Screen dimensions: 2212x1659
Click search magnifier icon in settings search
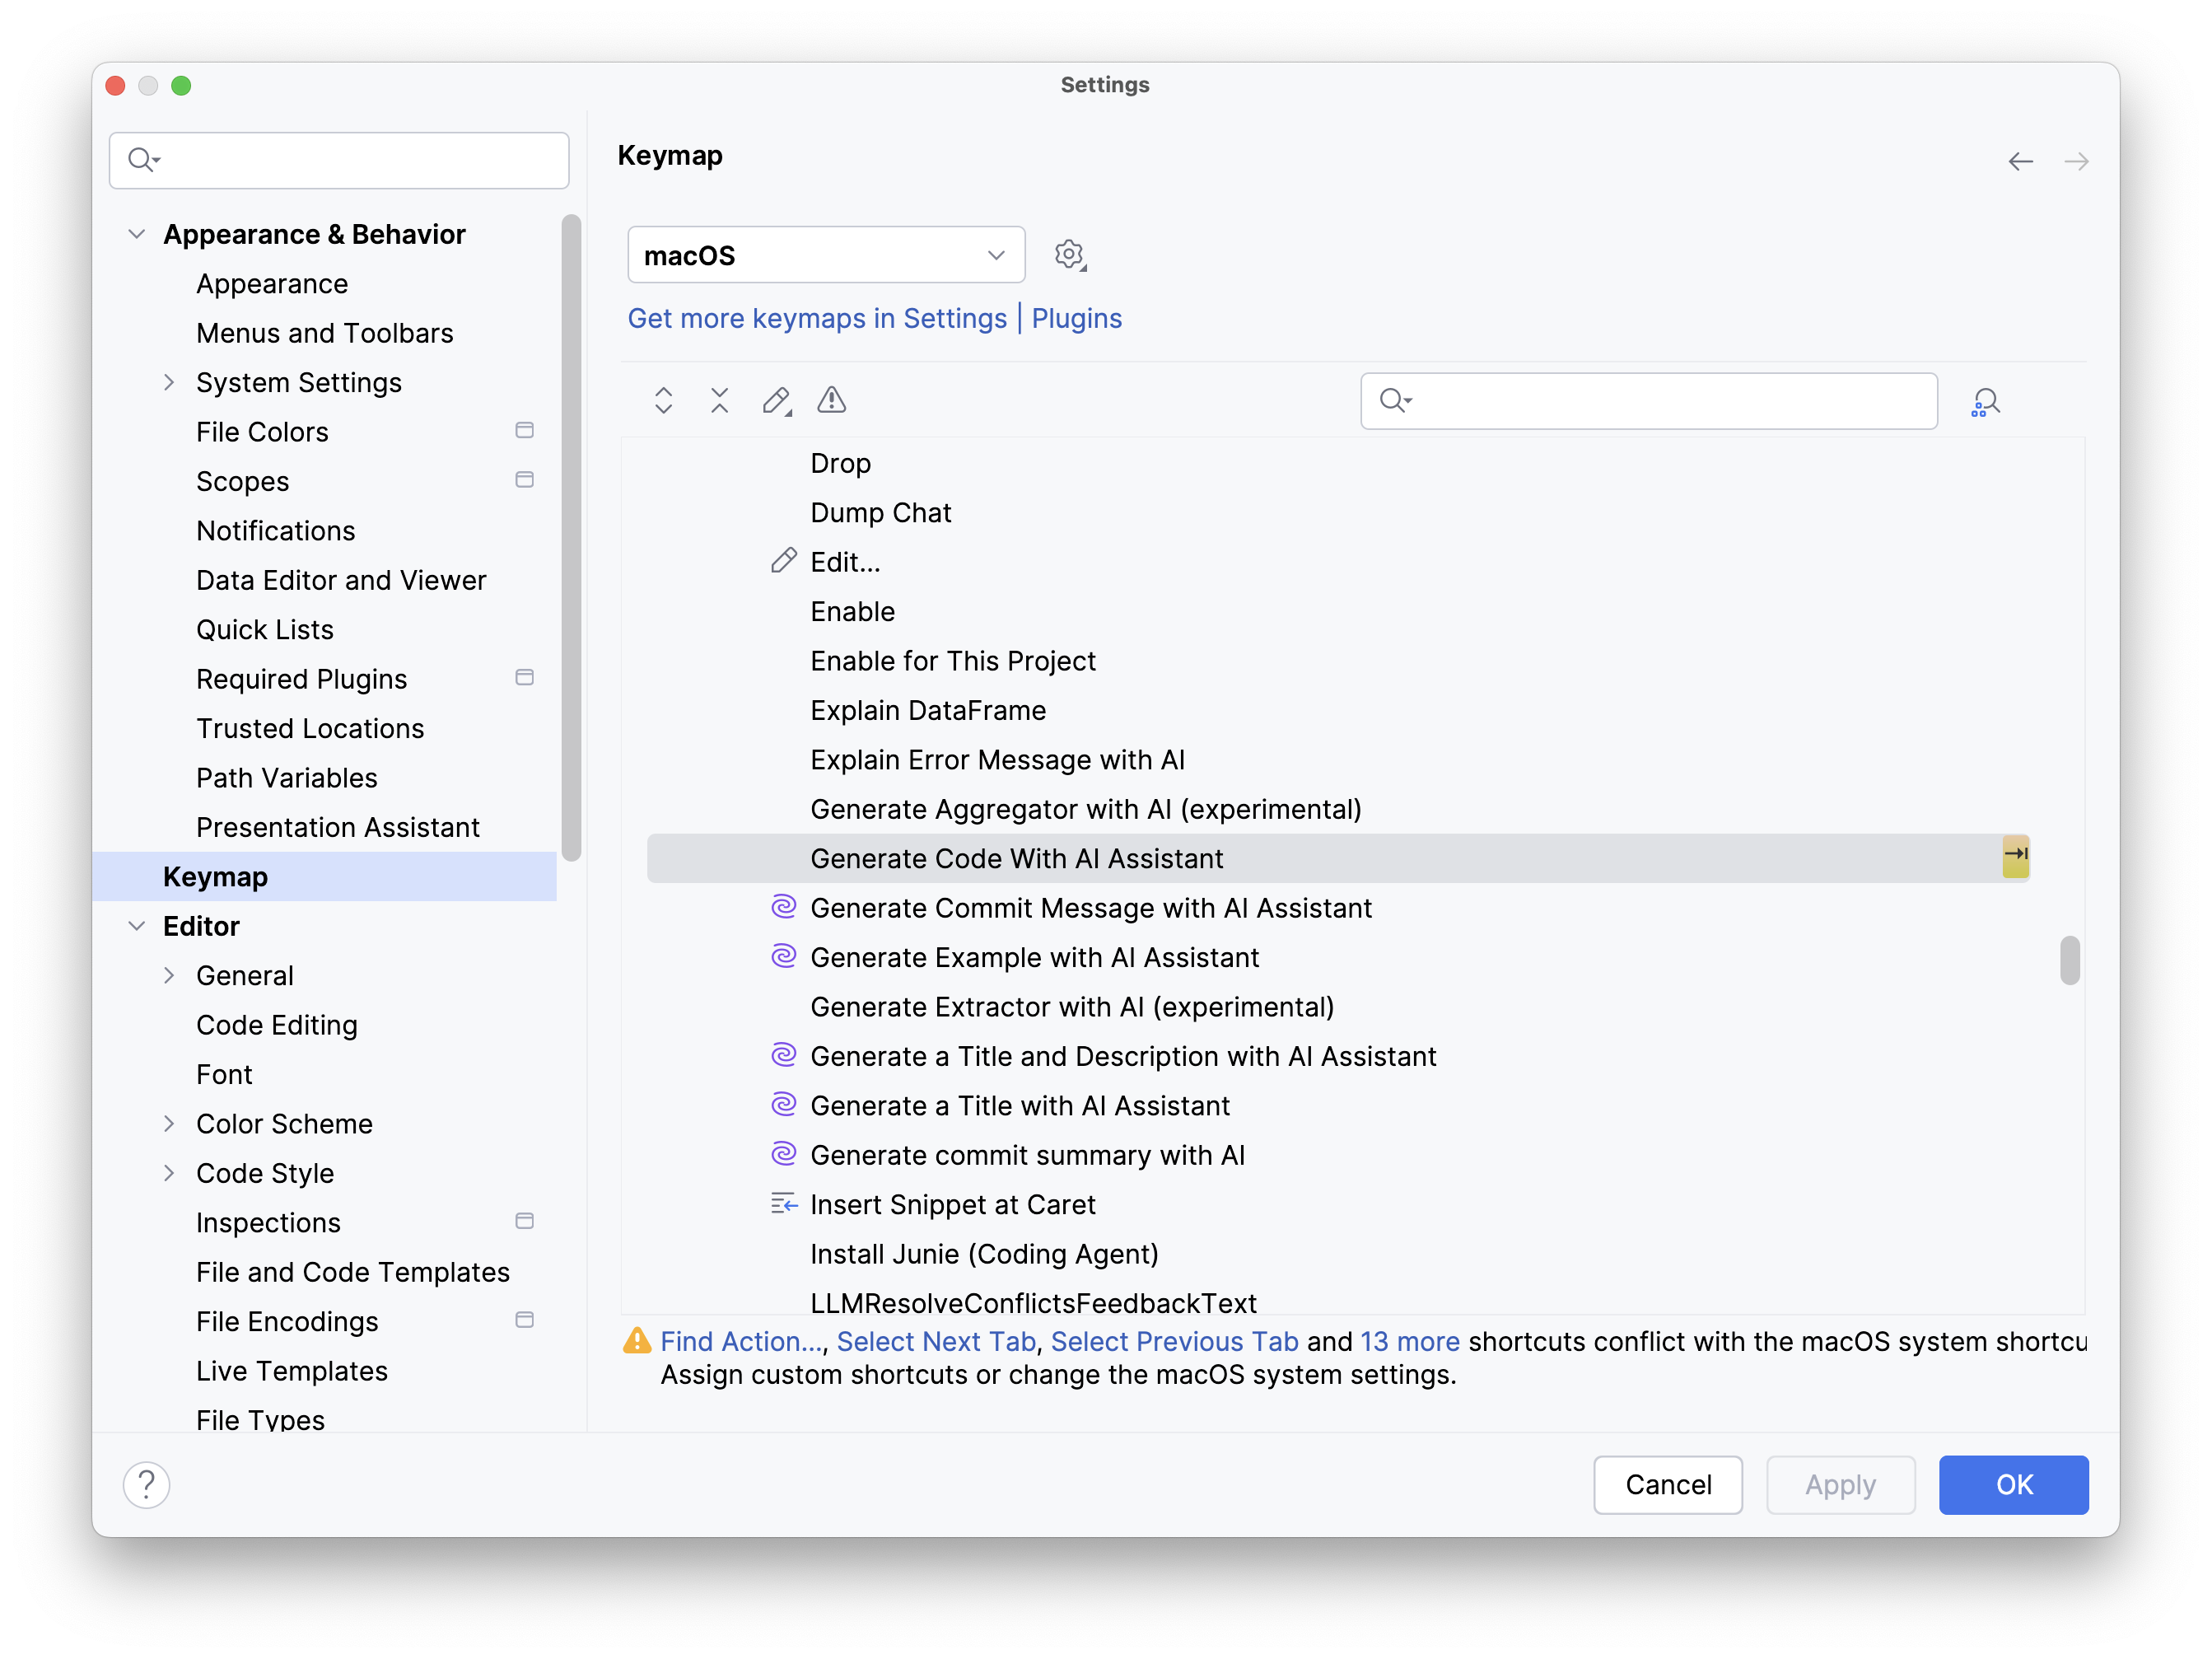click(143, 160)
